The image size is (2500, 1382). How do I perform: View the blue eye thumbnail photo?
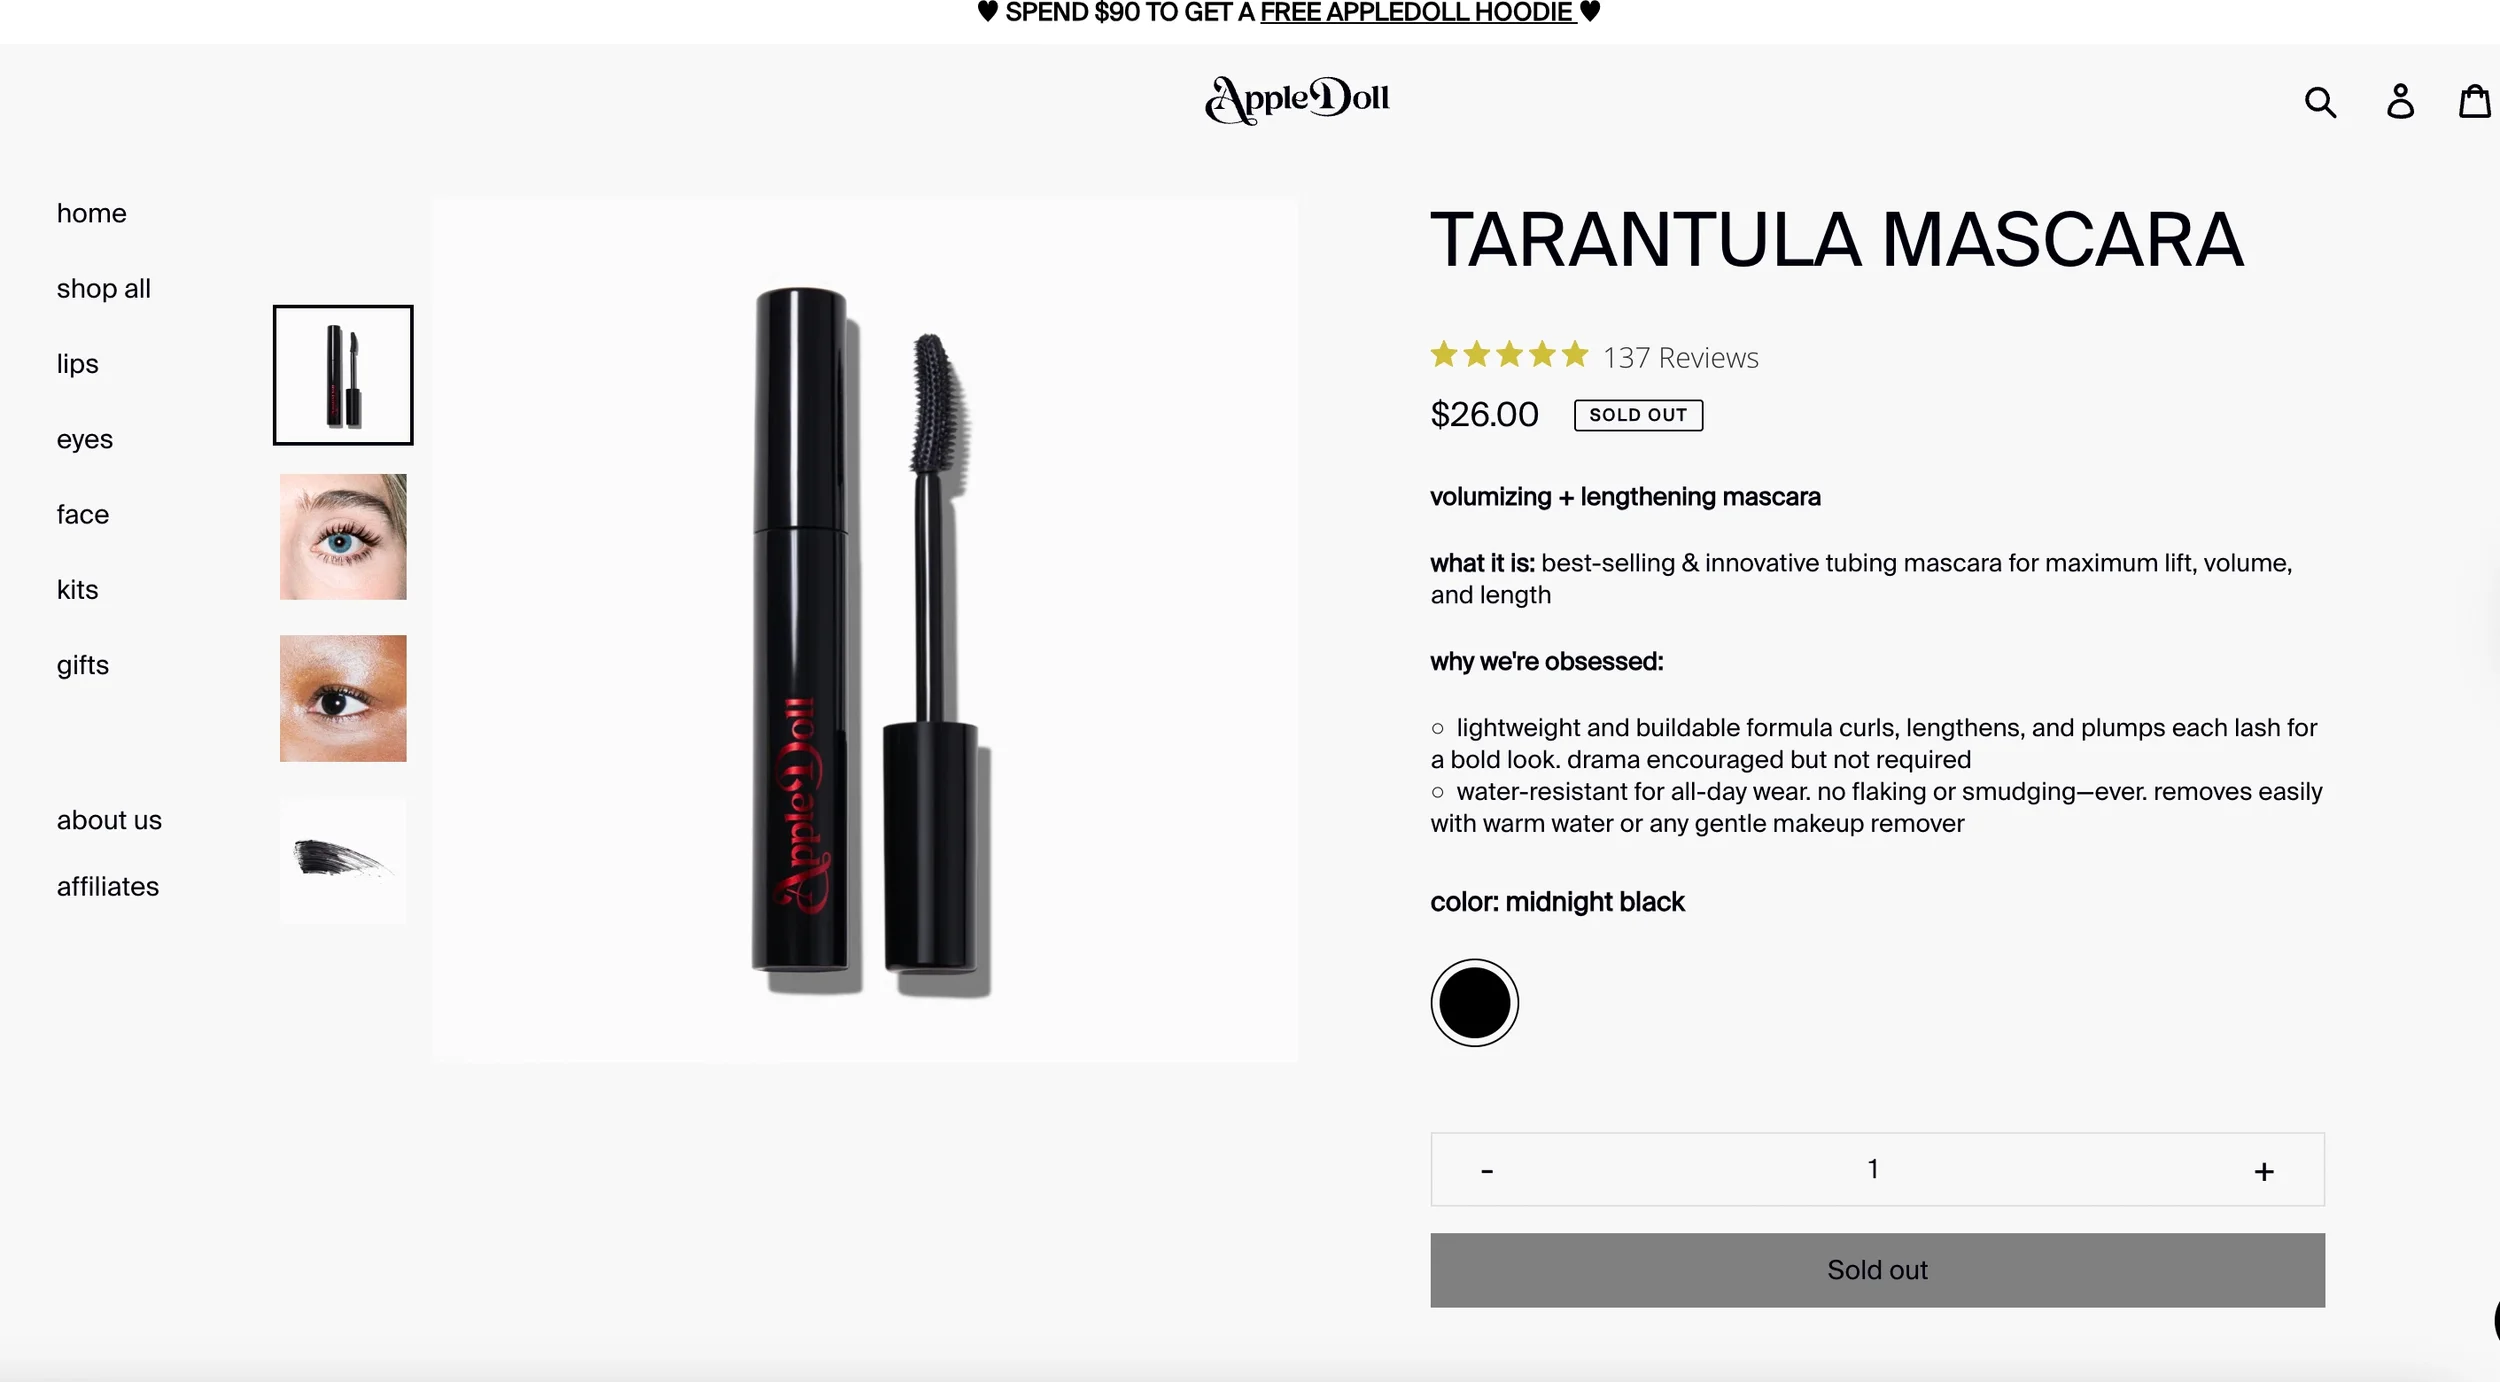[343, 537]
